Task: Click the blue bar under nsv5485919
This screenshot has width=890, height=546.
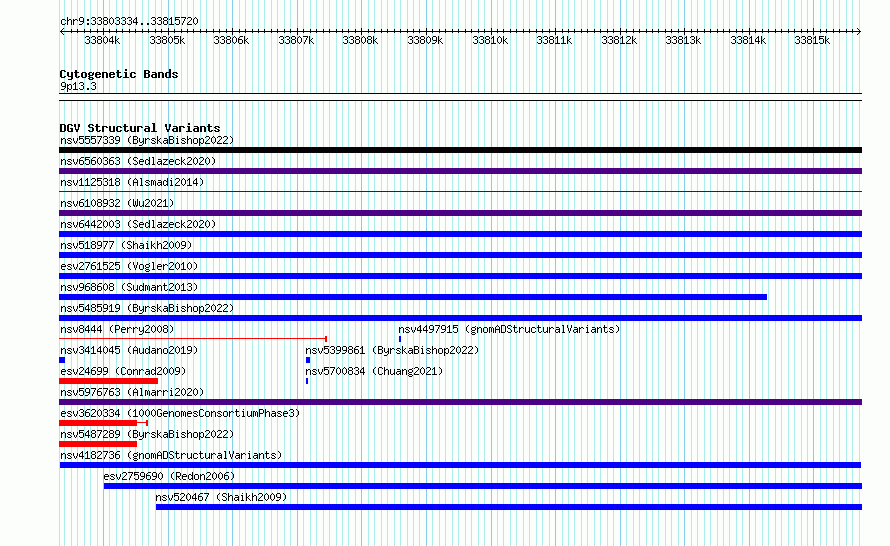Action: point(460,318)
